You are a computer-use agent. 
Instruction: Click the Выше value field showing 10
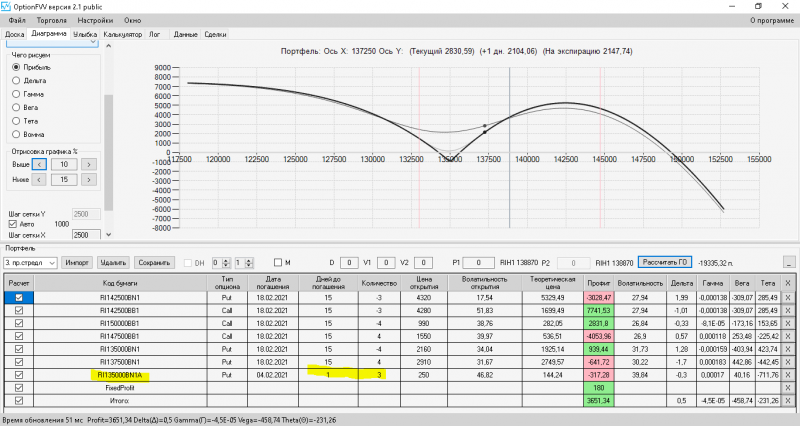pyautogui.click(x=64, y=164)
